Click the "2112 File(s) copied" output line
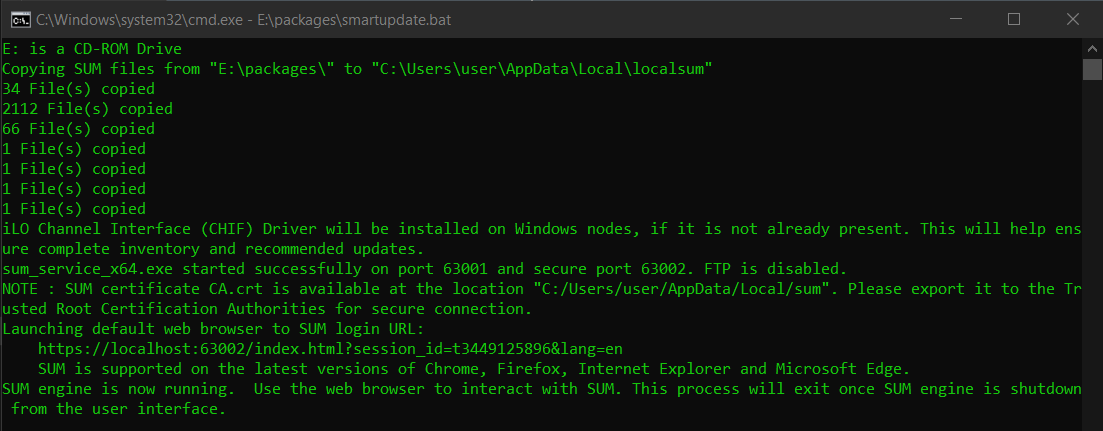 (x=87, y=109)
